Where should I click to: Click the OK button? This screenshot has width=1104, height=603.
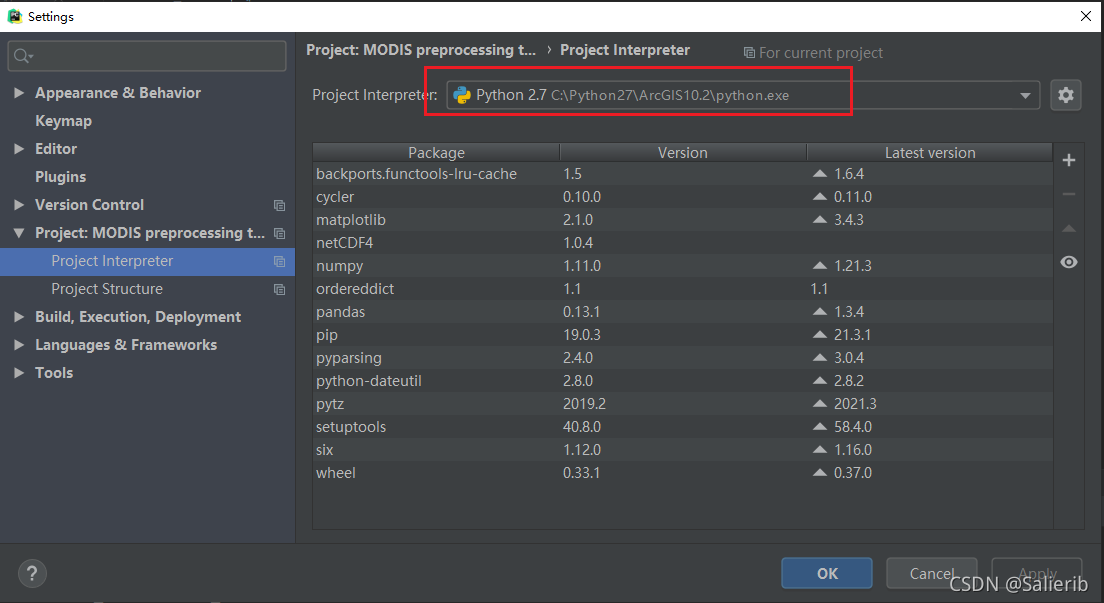pyautogui.click(x=827, y=573)
